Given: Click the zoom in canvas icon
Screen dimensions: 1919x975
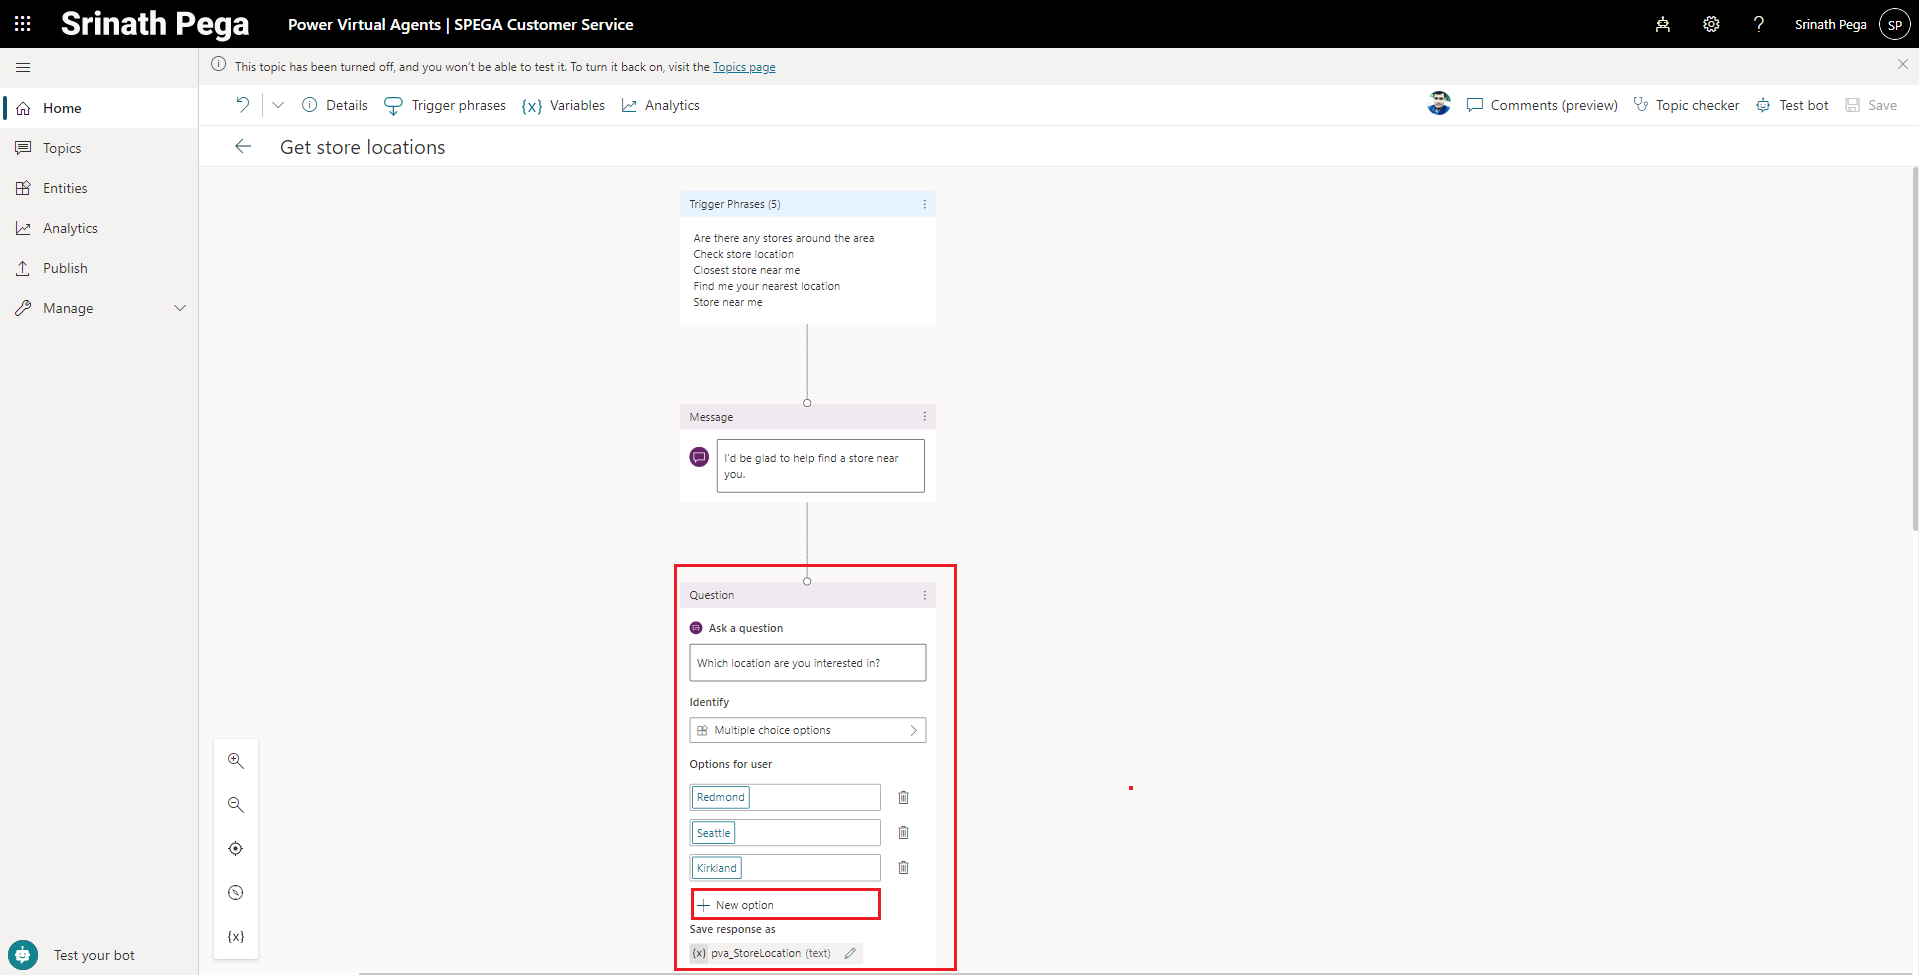Looking at the screenshot, I should coord(236,761).
